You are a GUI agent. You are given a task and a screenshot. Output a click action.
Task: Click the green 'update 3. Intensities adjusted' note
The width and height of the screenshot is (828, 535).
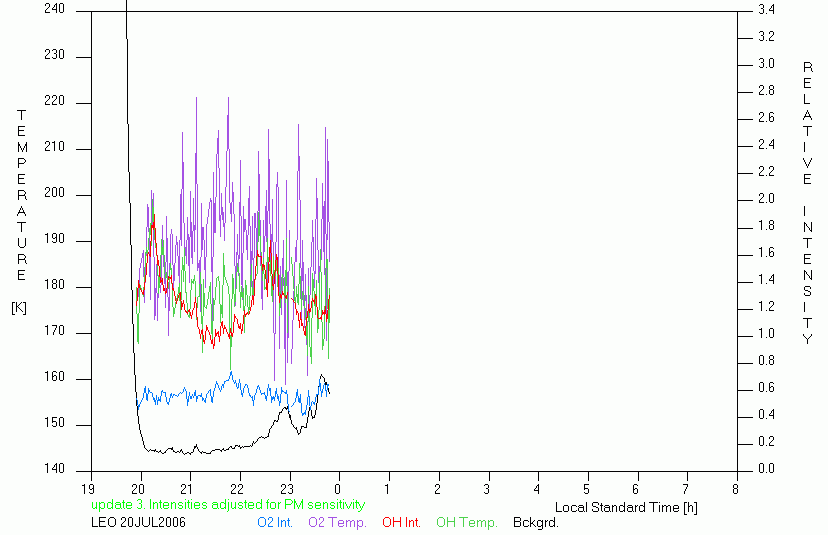tap(228, 504)
